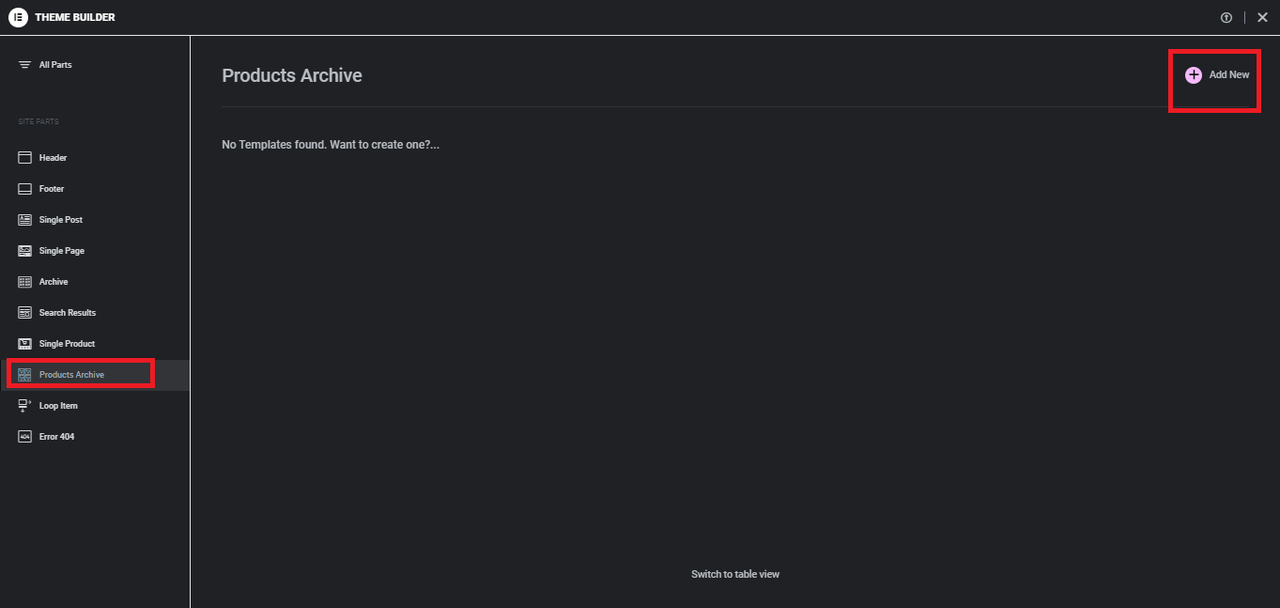Open Single Post templates
The image size is (1280, 608).
pyautogui.click(x=61, y=220)
